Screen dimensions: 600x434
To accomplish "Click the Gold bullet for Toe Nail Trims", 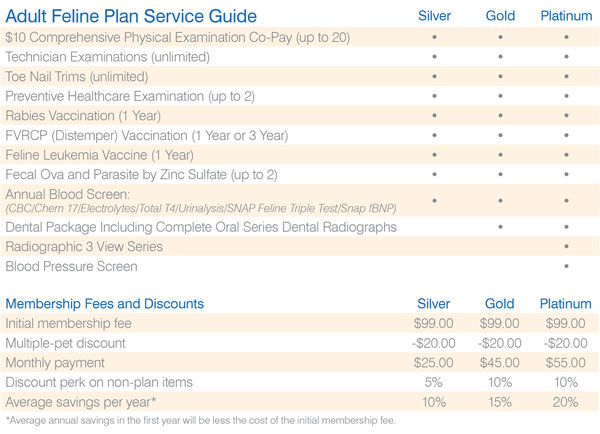I will click(500, 76).
